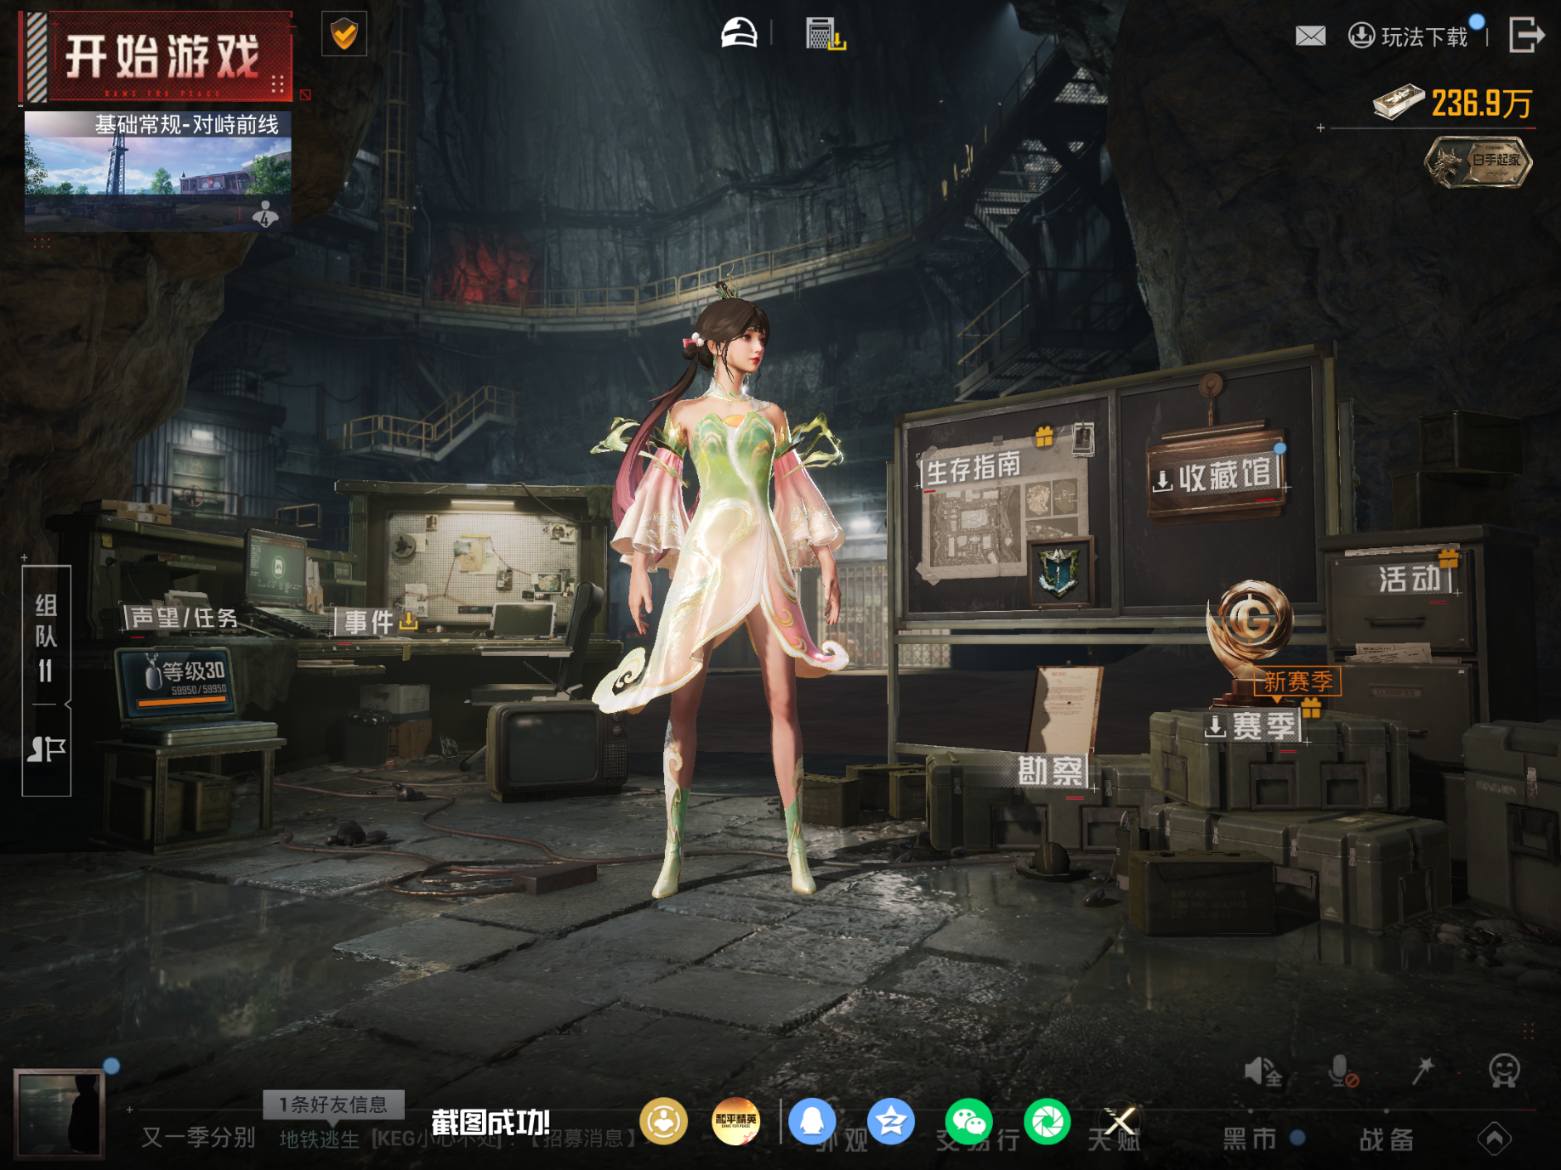Open the 收藏馆 collection sign
The image size is (1561, 1170).
coord(1216,476)
